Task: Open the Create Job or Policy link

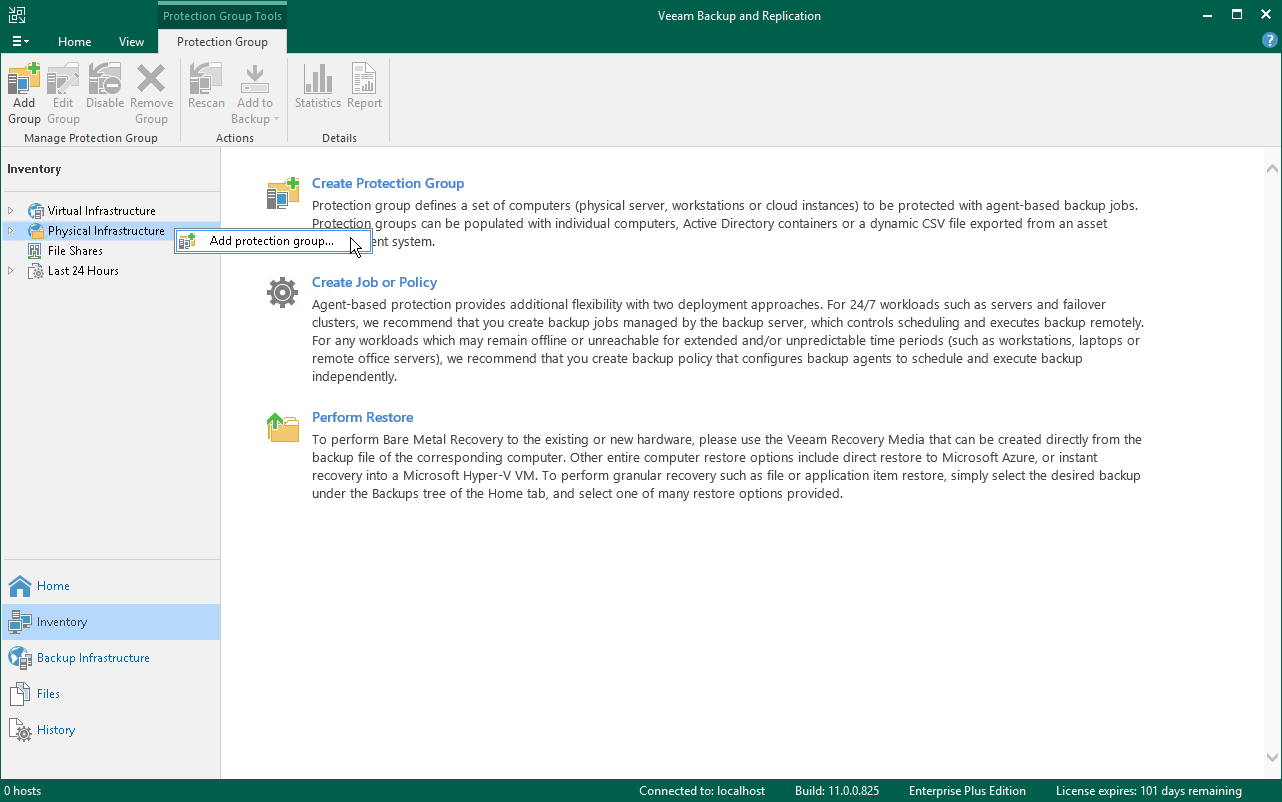Action: click(374, 282)
